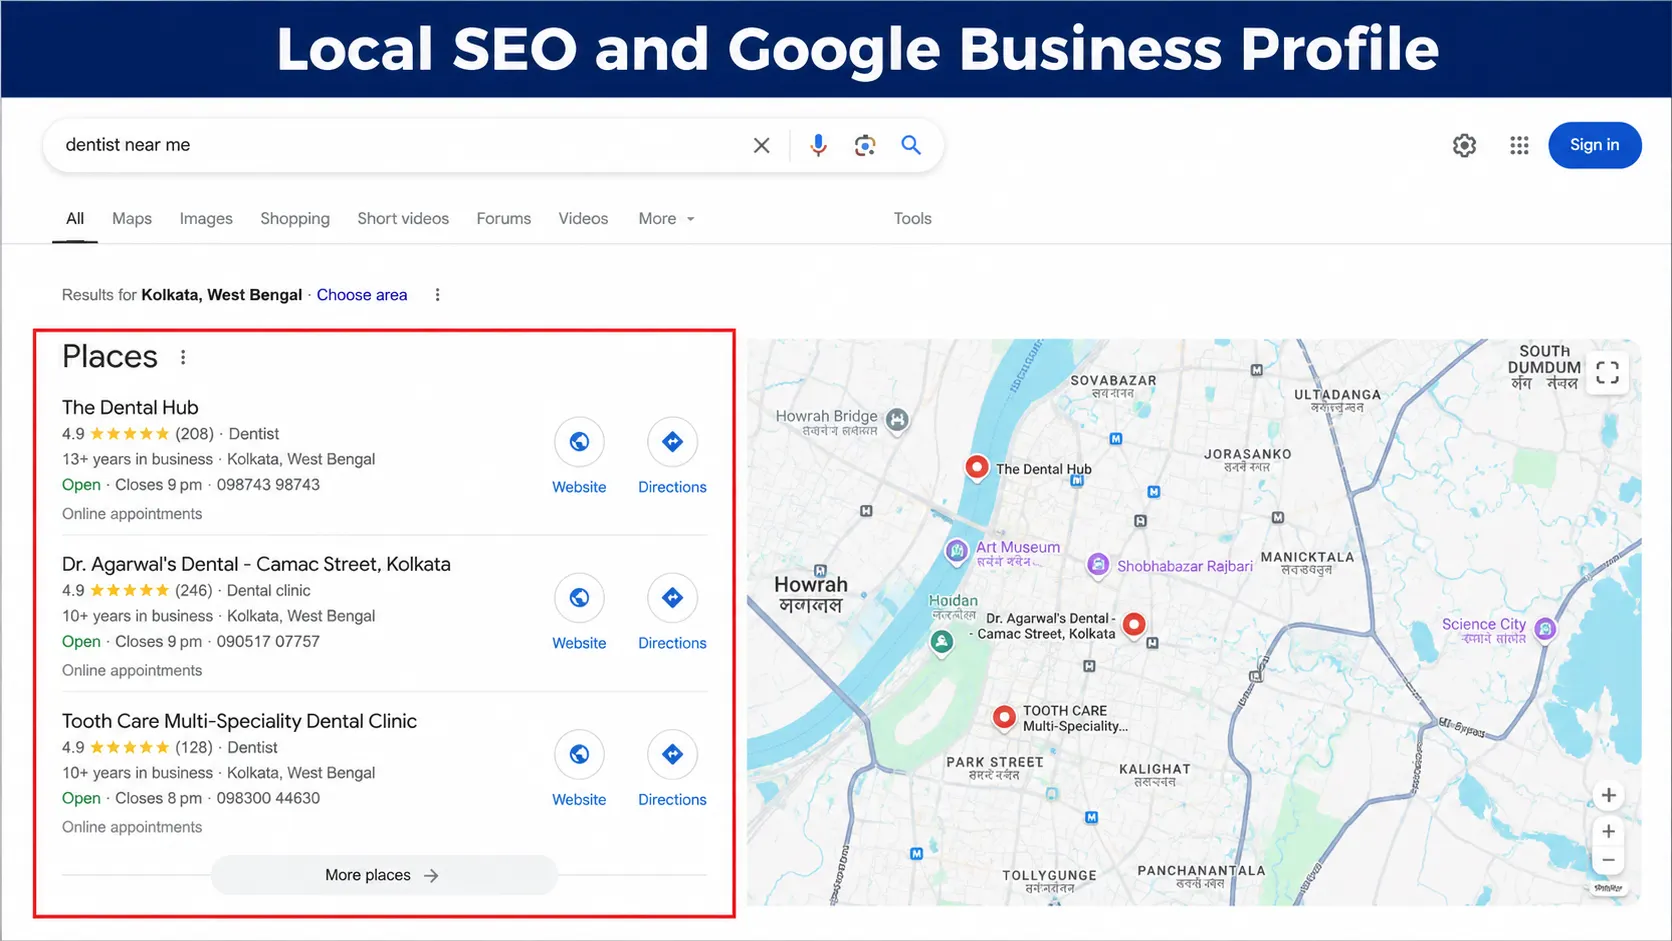Image resolution: width=1672 pixels, height=941 pixels.
Task: Click '(246)' review count of Dr. Agarwal's
Action: coord(194,591)
